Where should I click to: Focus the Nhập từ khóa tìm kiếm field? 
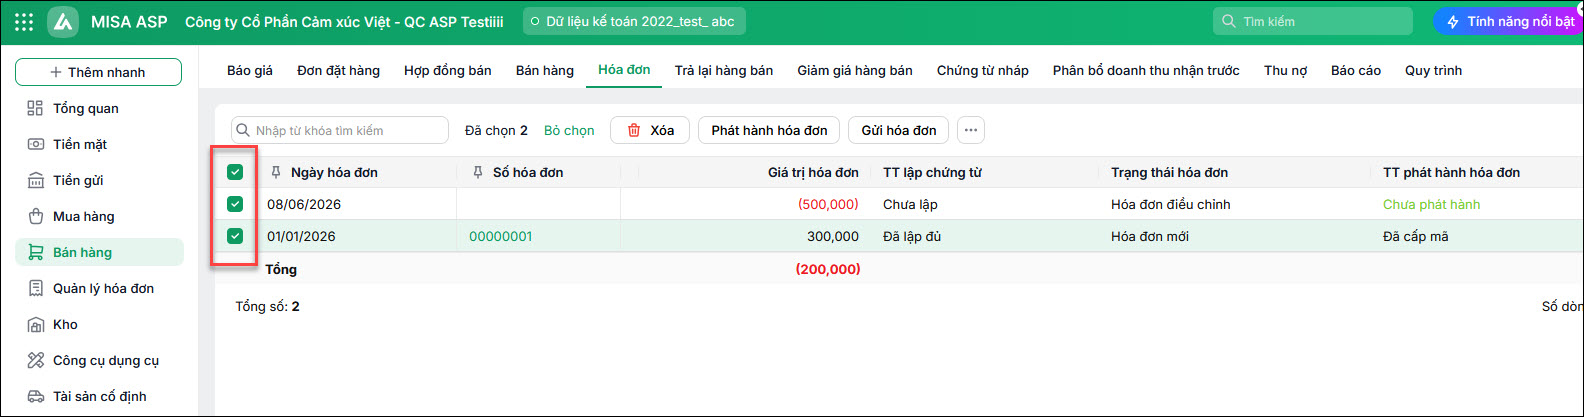340,130
